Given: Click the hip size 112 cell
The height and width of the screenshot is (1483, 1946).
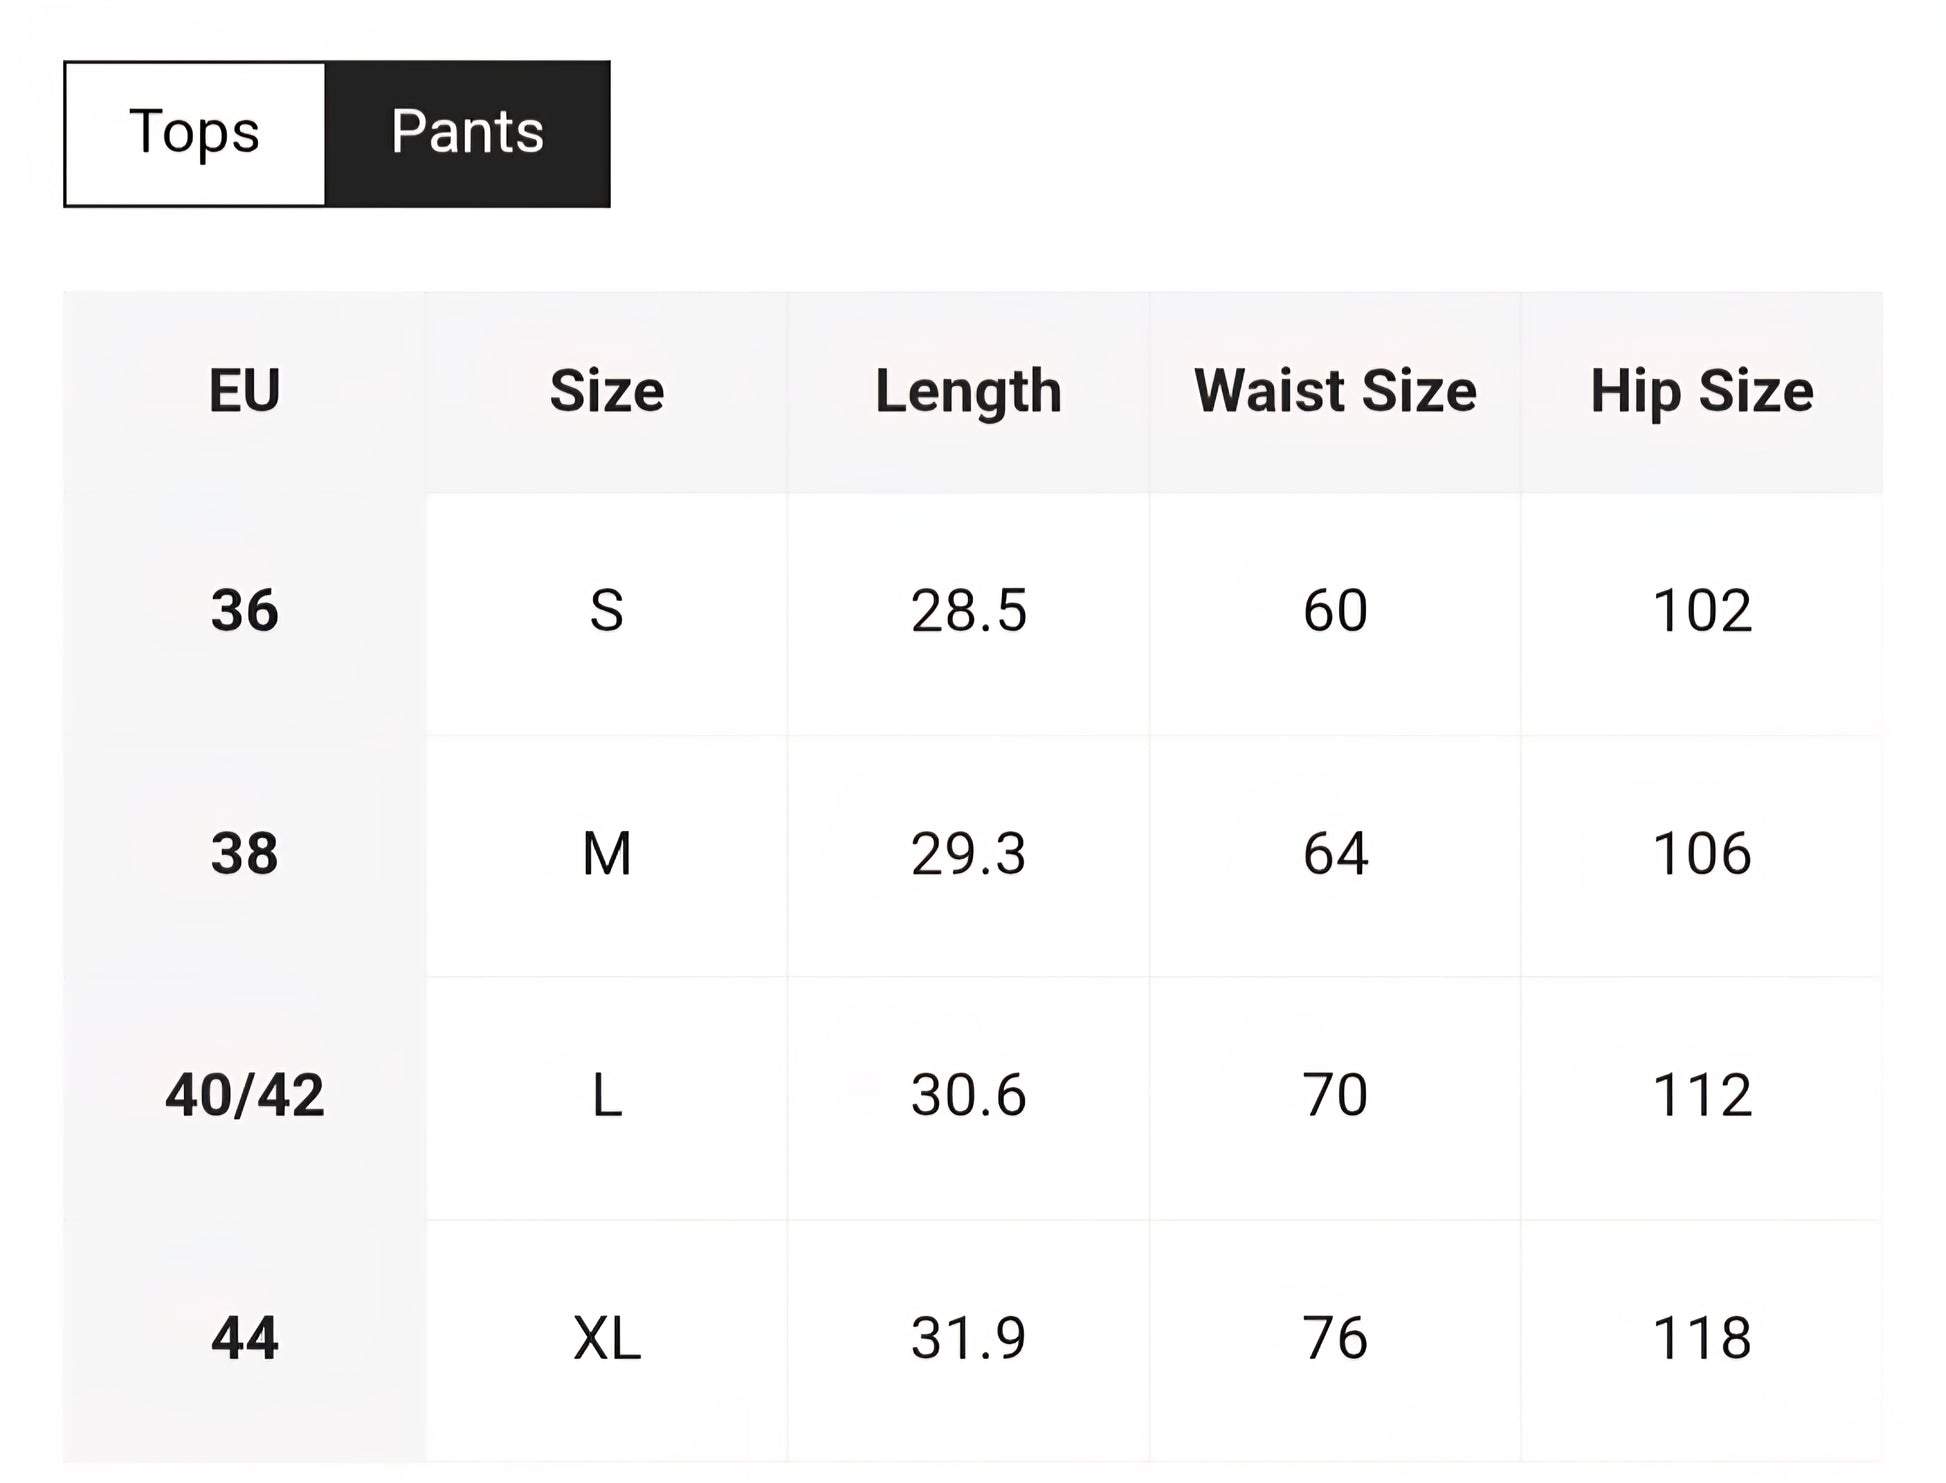Looking at the screenshot, I should tap(1702, 1096).
